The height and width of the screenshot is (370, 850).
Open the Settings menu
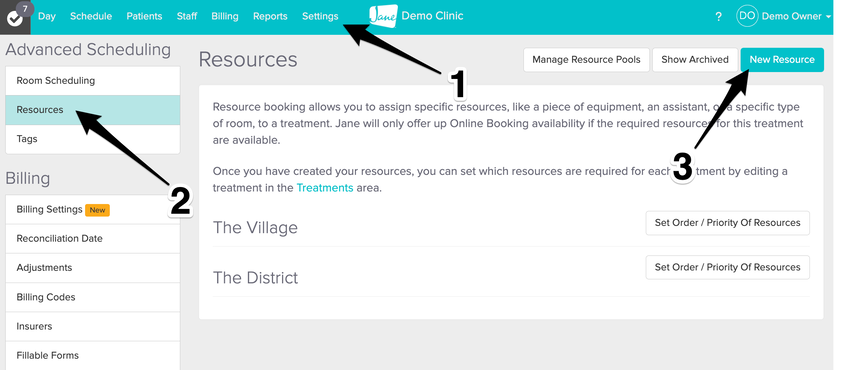320,16
